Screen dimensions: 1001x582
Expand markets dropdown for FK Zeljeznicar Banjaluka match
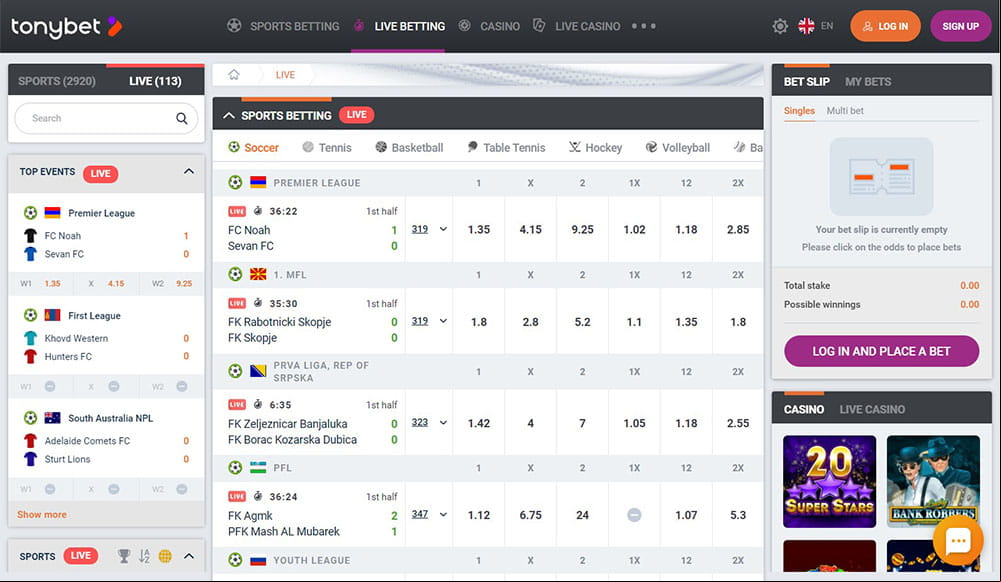443,422
